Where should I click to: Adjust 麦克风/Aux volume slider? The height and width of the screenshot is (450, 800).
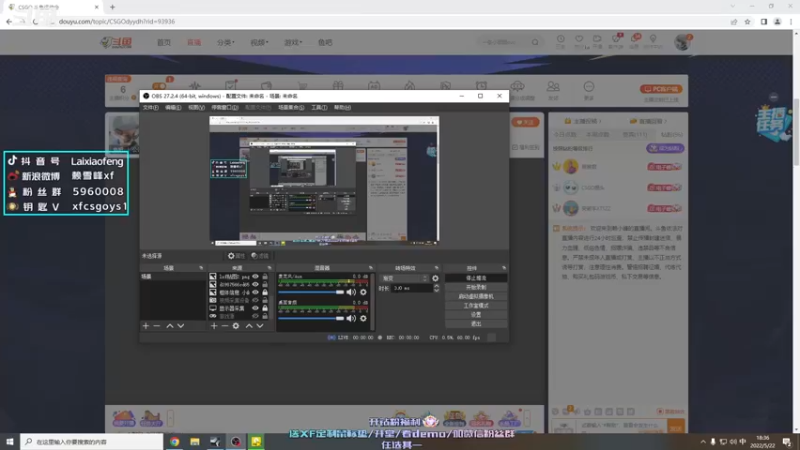point(311,292)
